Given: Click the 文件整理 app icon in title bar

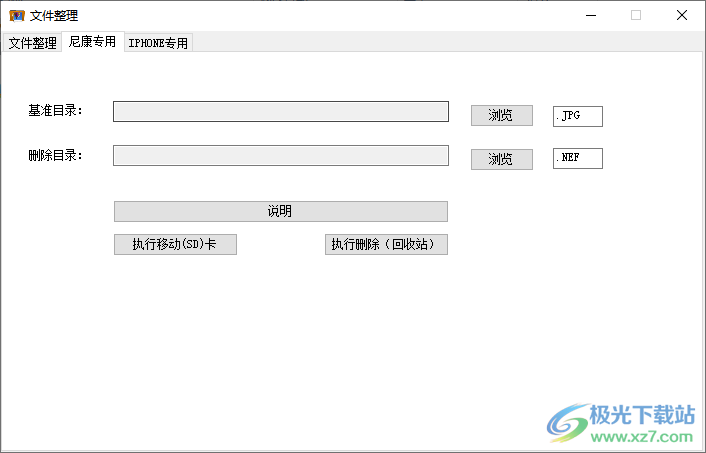Looking at the screenshot, I should pyautogui.click(x=17, y=16).
